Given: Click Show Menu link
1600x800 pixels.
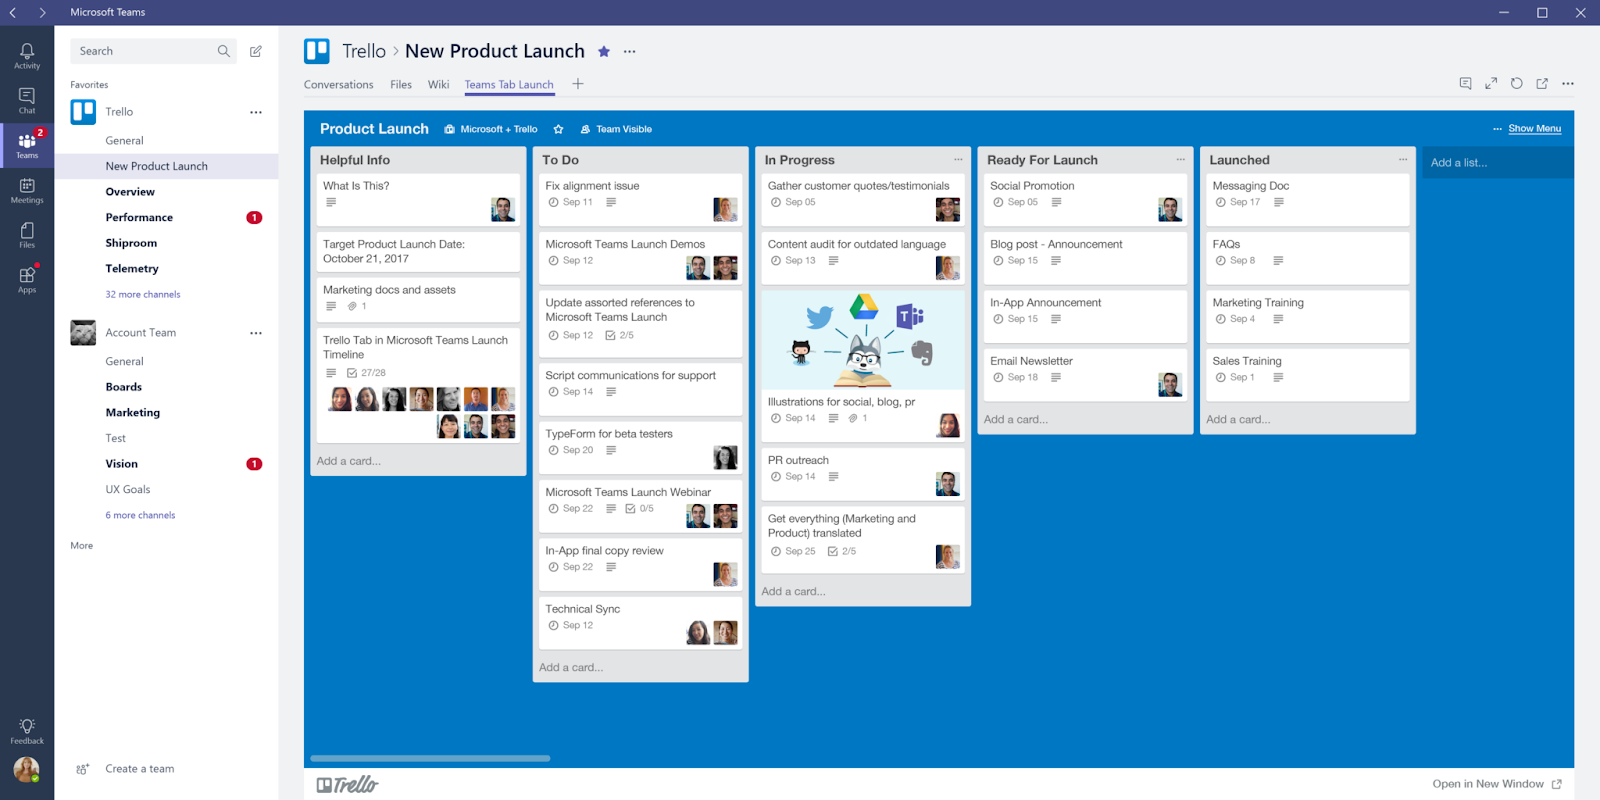Looking at the screenshot, I should pyautogui.click(x=1534, y=129).
